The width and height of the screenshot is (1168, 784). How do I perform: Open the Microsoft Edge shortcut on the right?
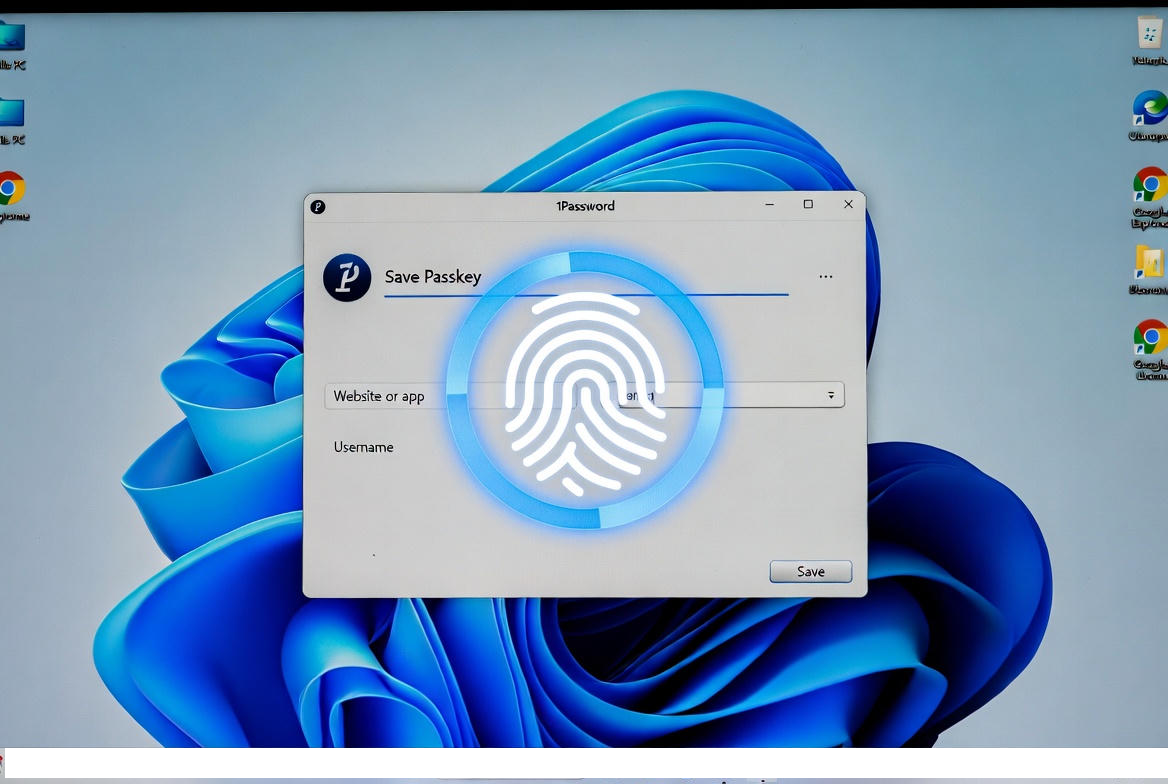tap(1149, 110)
